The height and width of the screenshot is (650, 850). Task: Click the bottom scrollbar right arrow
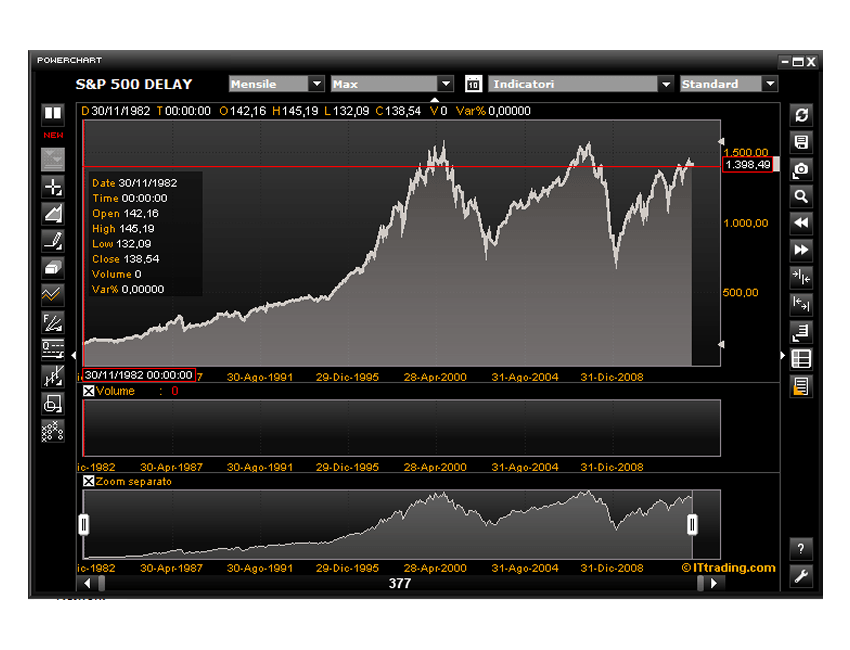click(x=714, y=583)
